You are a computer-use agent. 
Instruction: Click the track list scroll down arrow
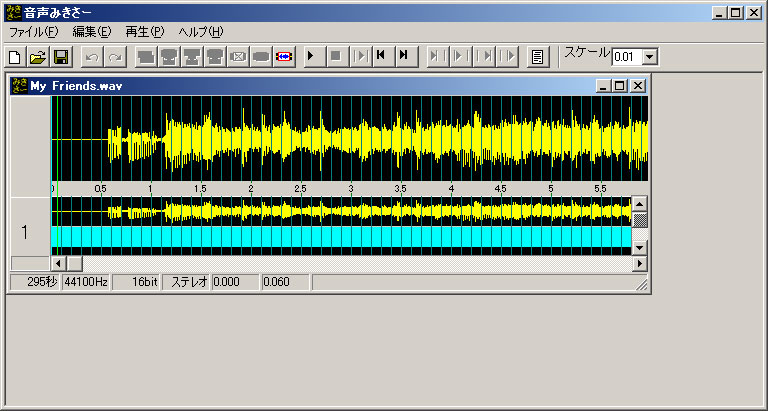(x=640, y=247)
